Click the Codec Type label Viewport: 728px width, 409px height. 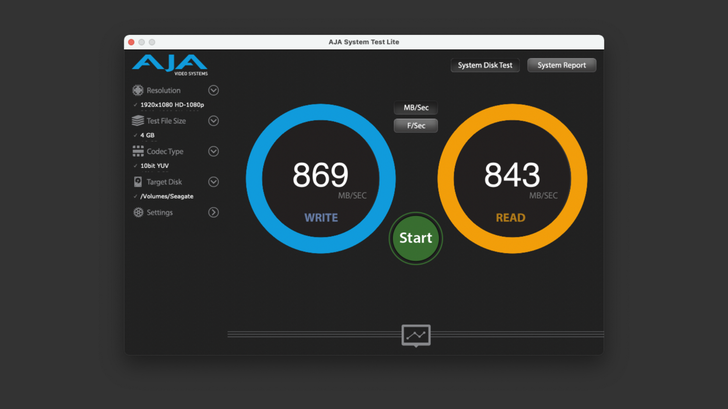pos(165,151)
